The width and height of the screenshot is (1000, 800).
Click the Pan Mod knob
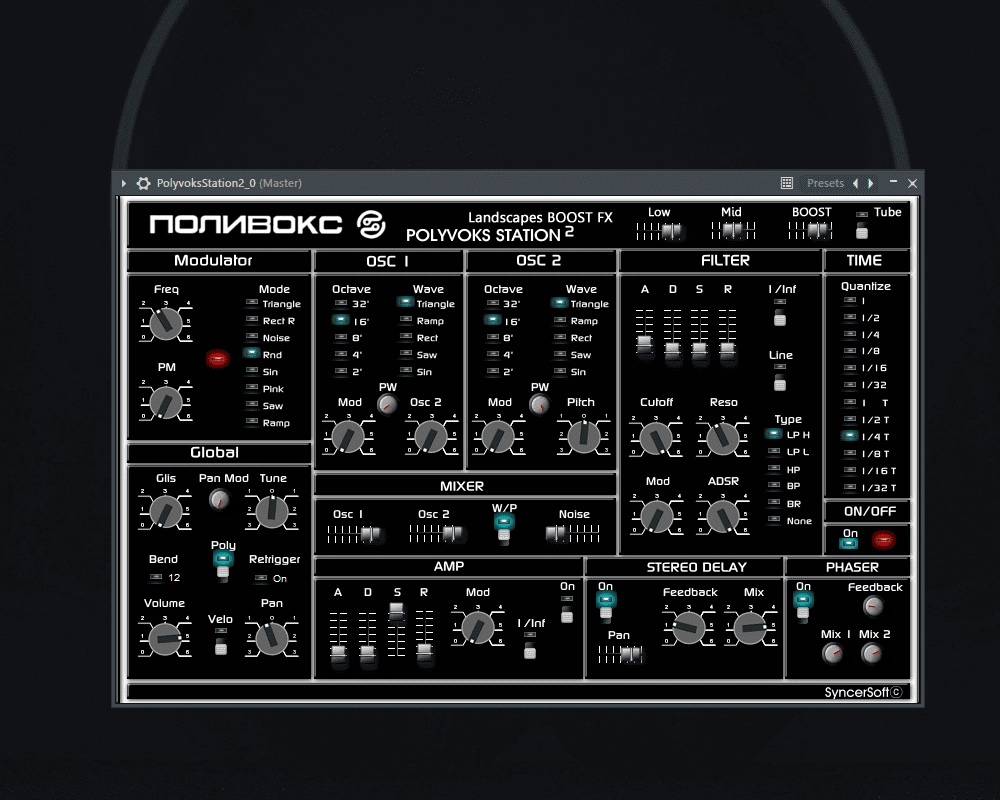point(219,500)
